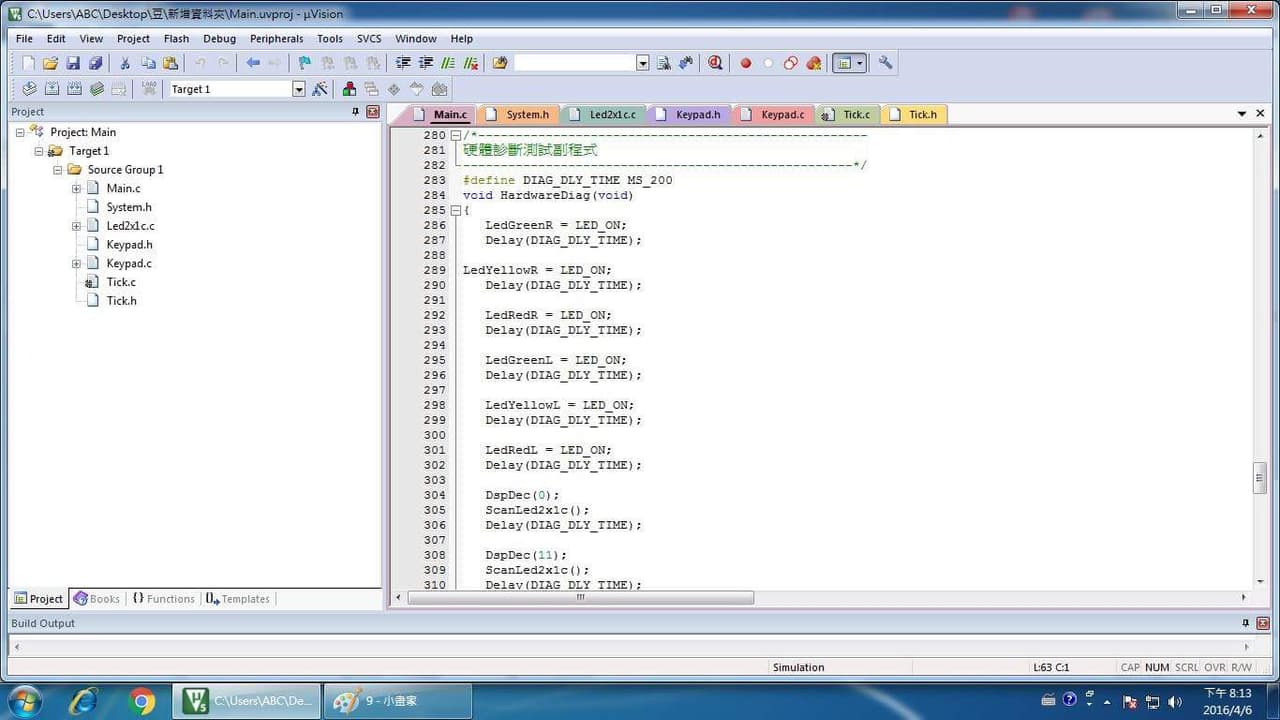Toggle the project panel pin icon
Image resolution: width=1280 pixels, height=720 pixels.
pos(355,112)
